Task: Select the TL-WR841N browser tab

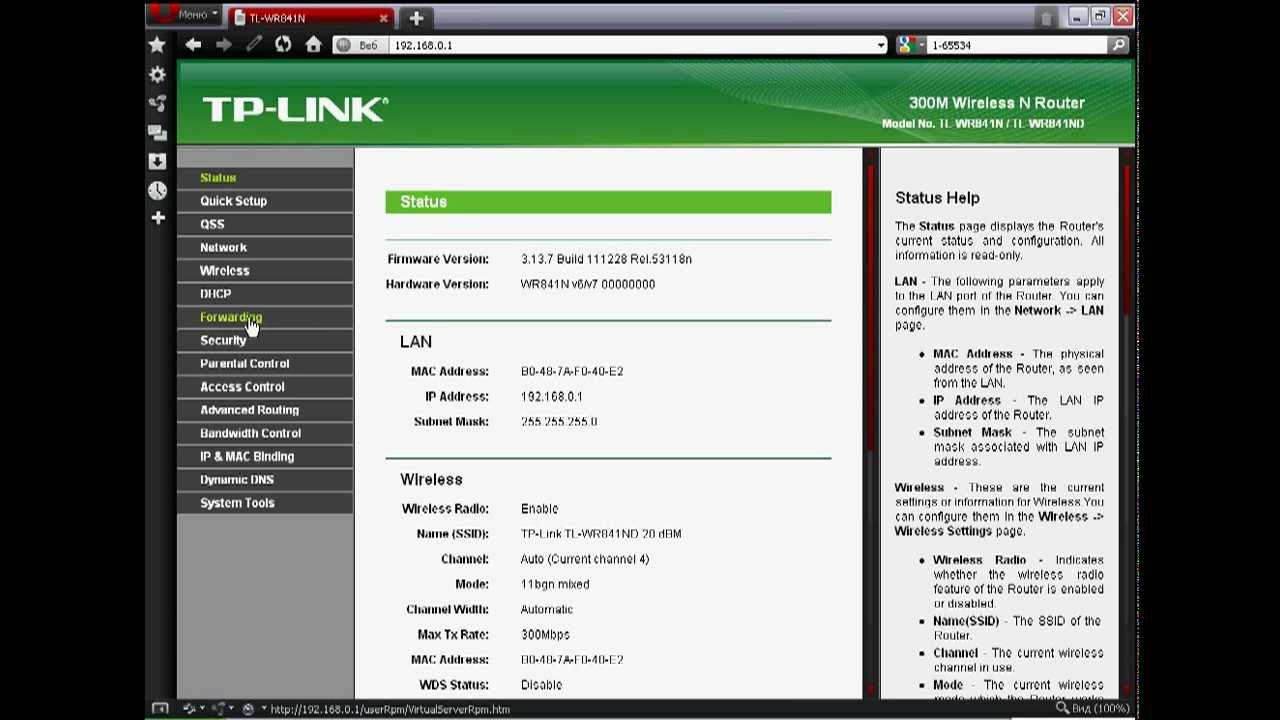Action: click(x=309, y=18)
